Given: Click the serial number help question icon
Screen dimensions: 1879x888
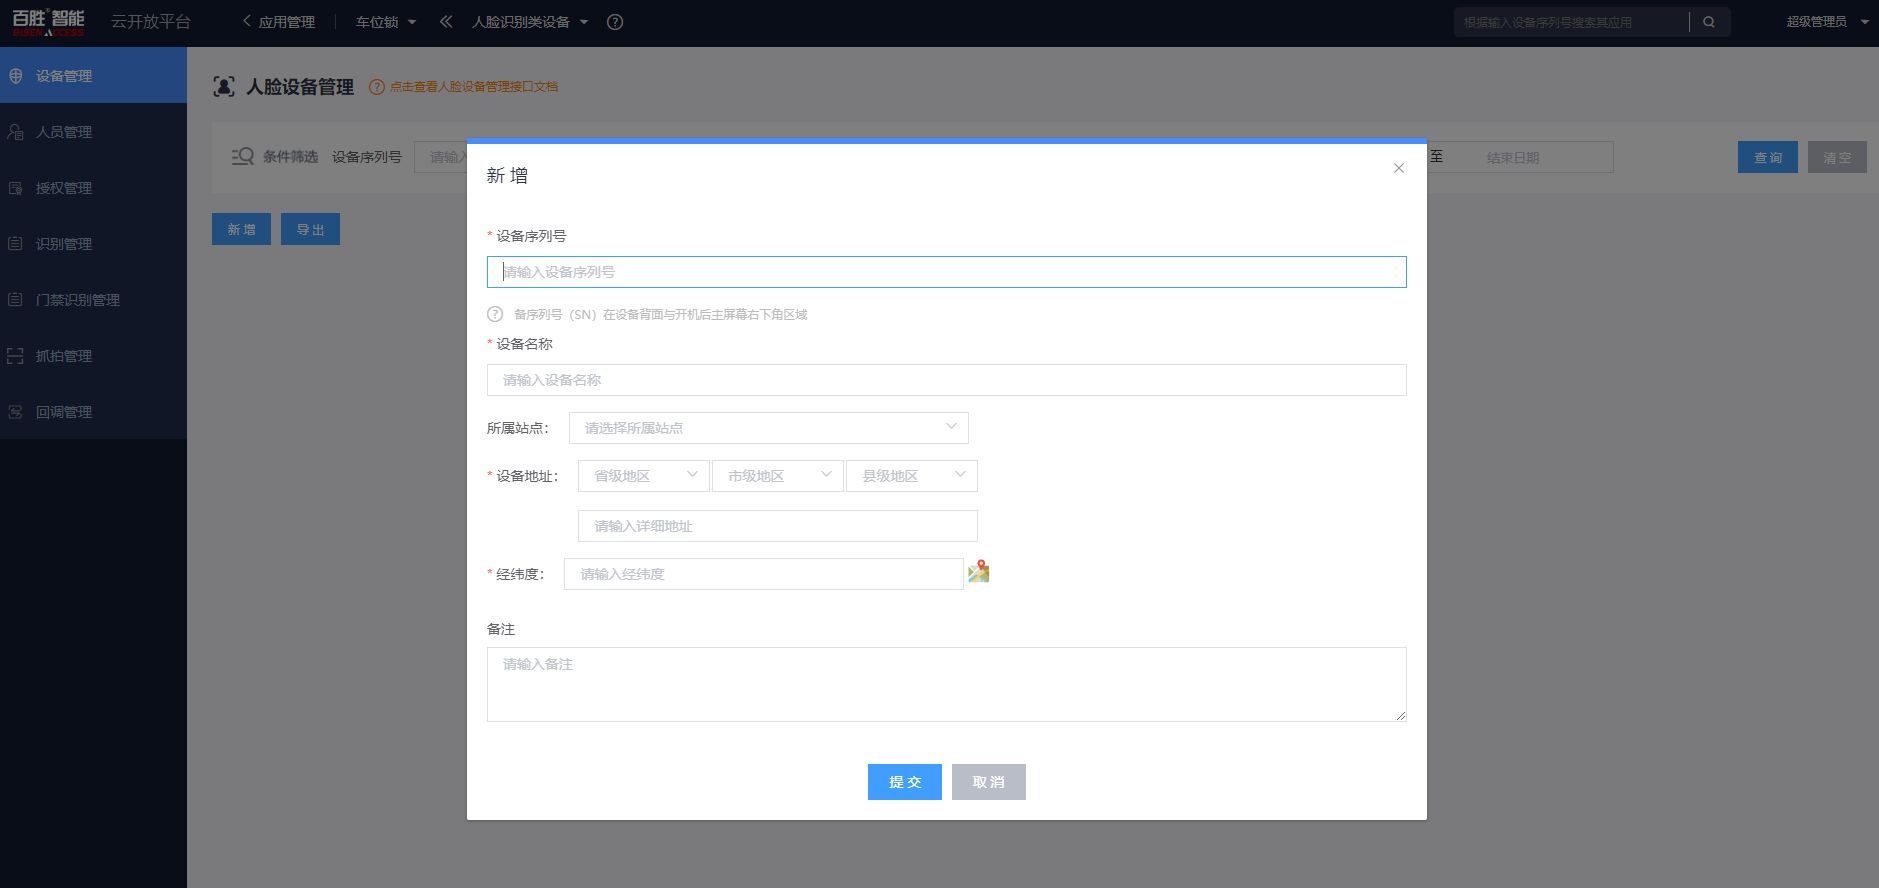Looking at the screenshot, I should pos(495,314).
